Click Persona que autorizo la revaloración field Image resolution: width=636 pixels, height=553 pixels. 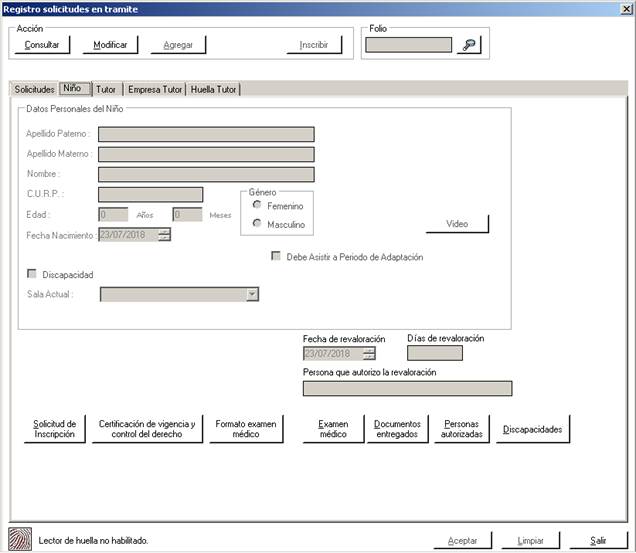point(408,388)
